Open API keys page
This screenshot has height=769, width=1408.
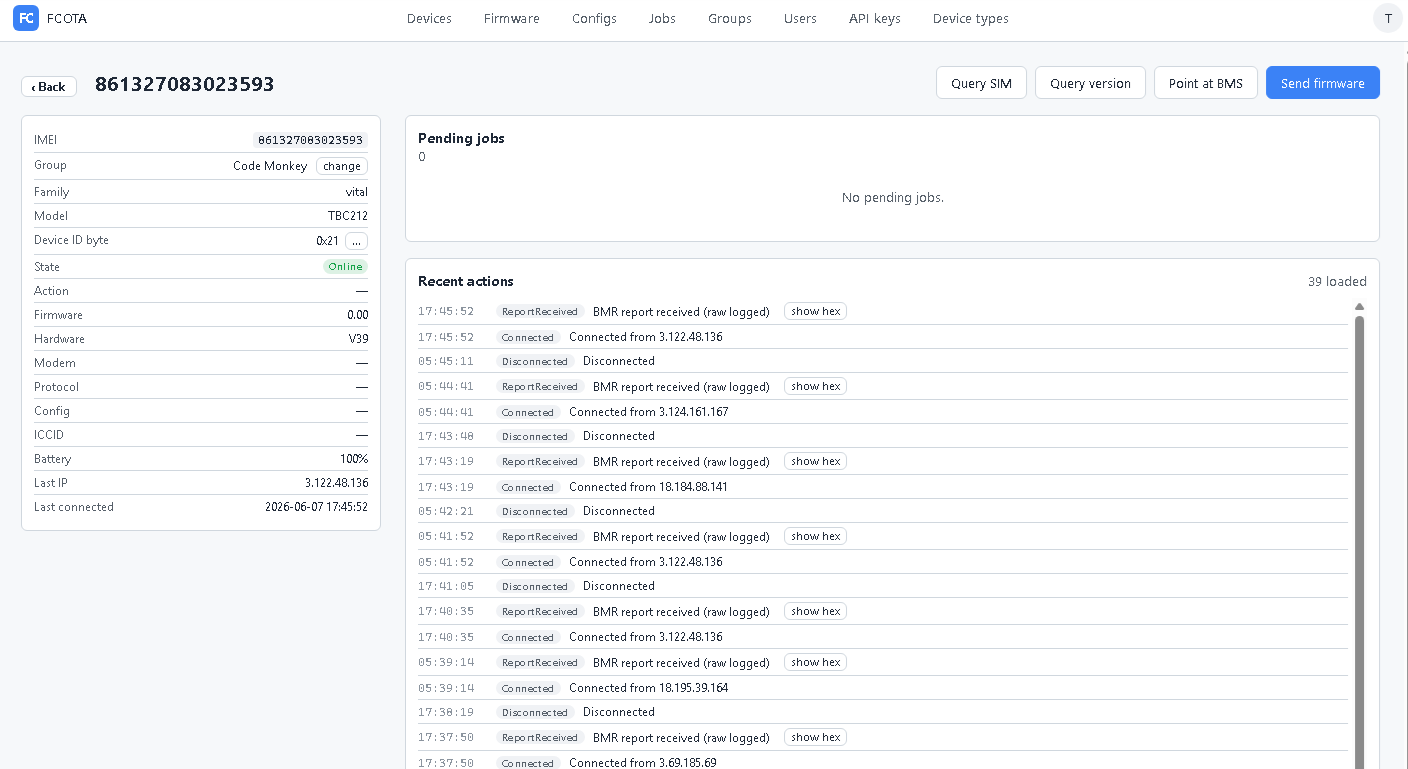874,18
